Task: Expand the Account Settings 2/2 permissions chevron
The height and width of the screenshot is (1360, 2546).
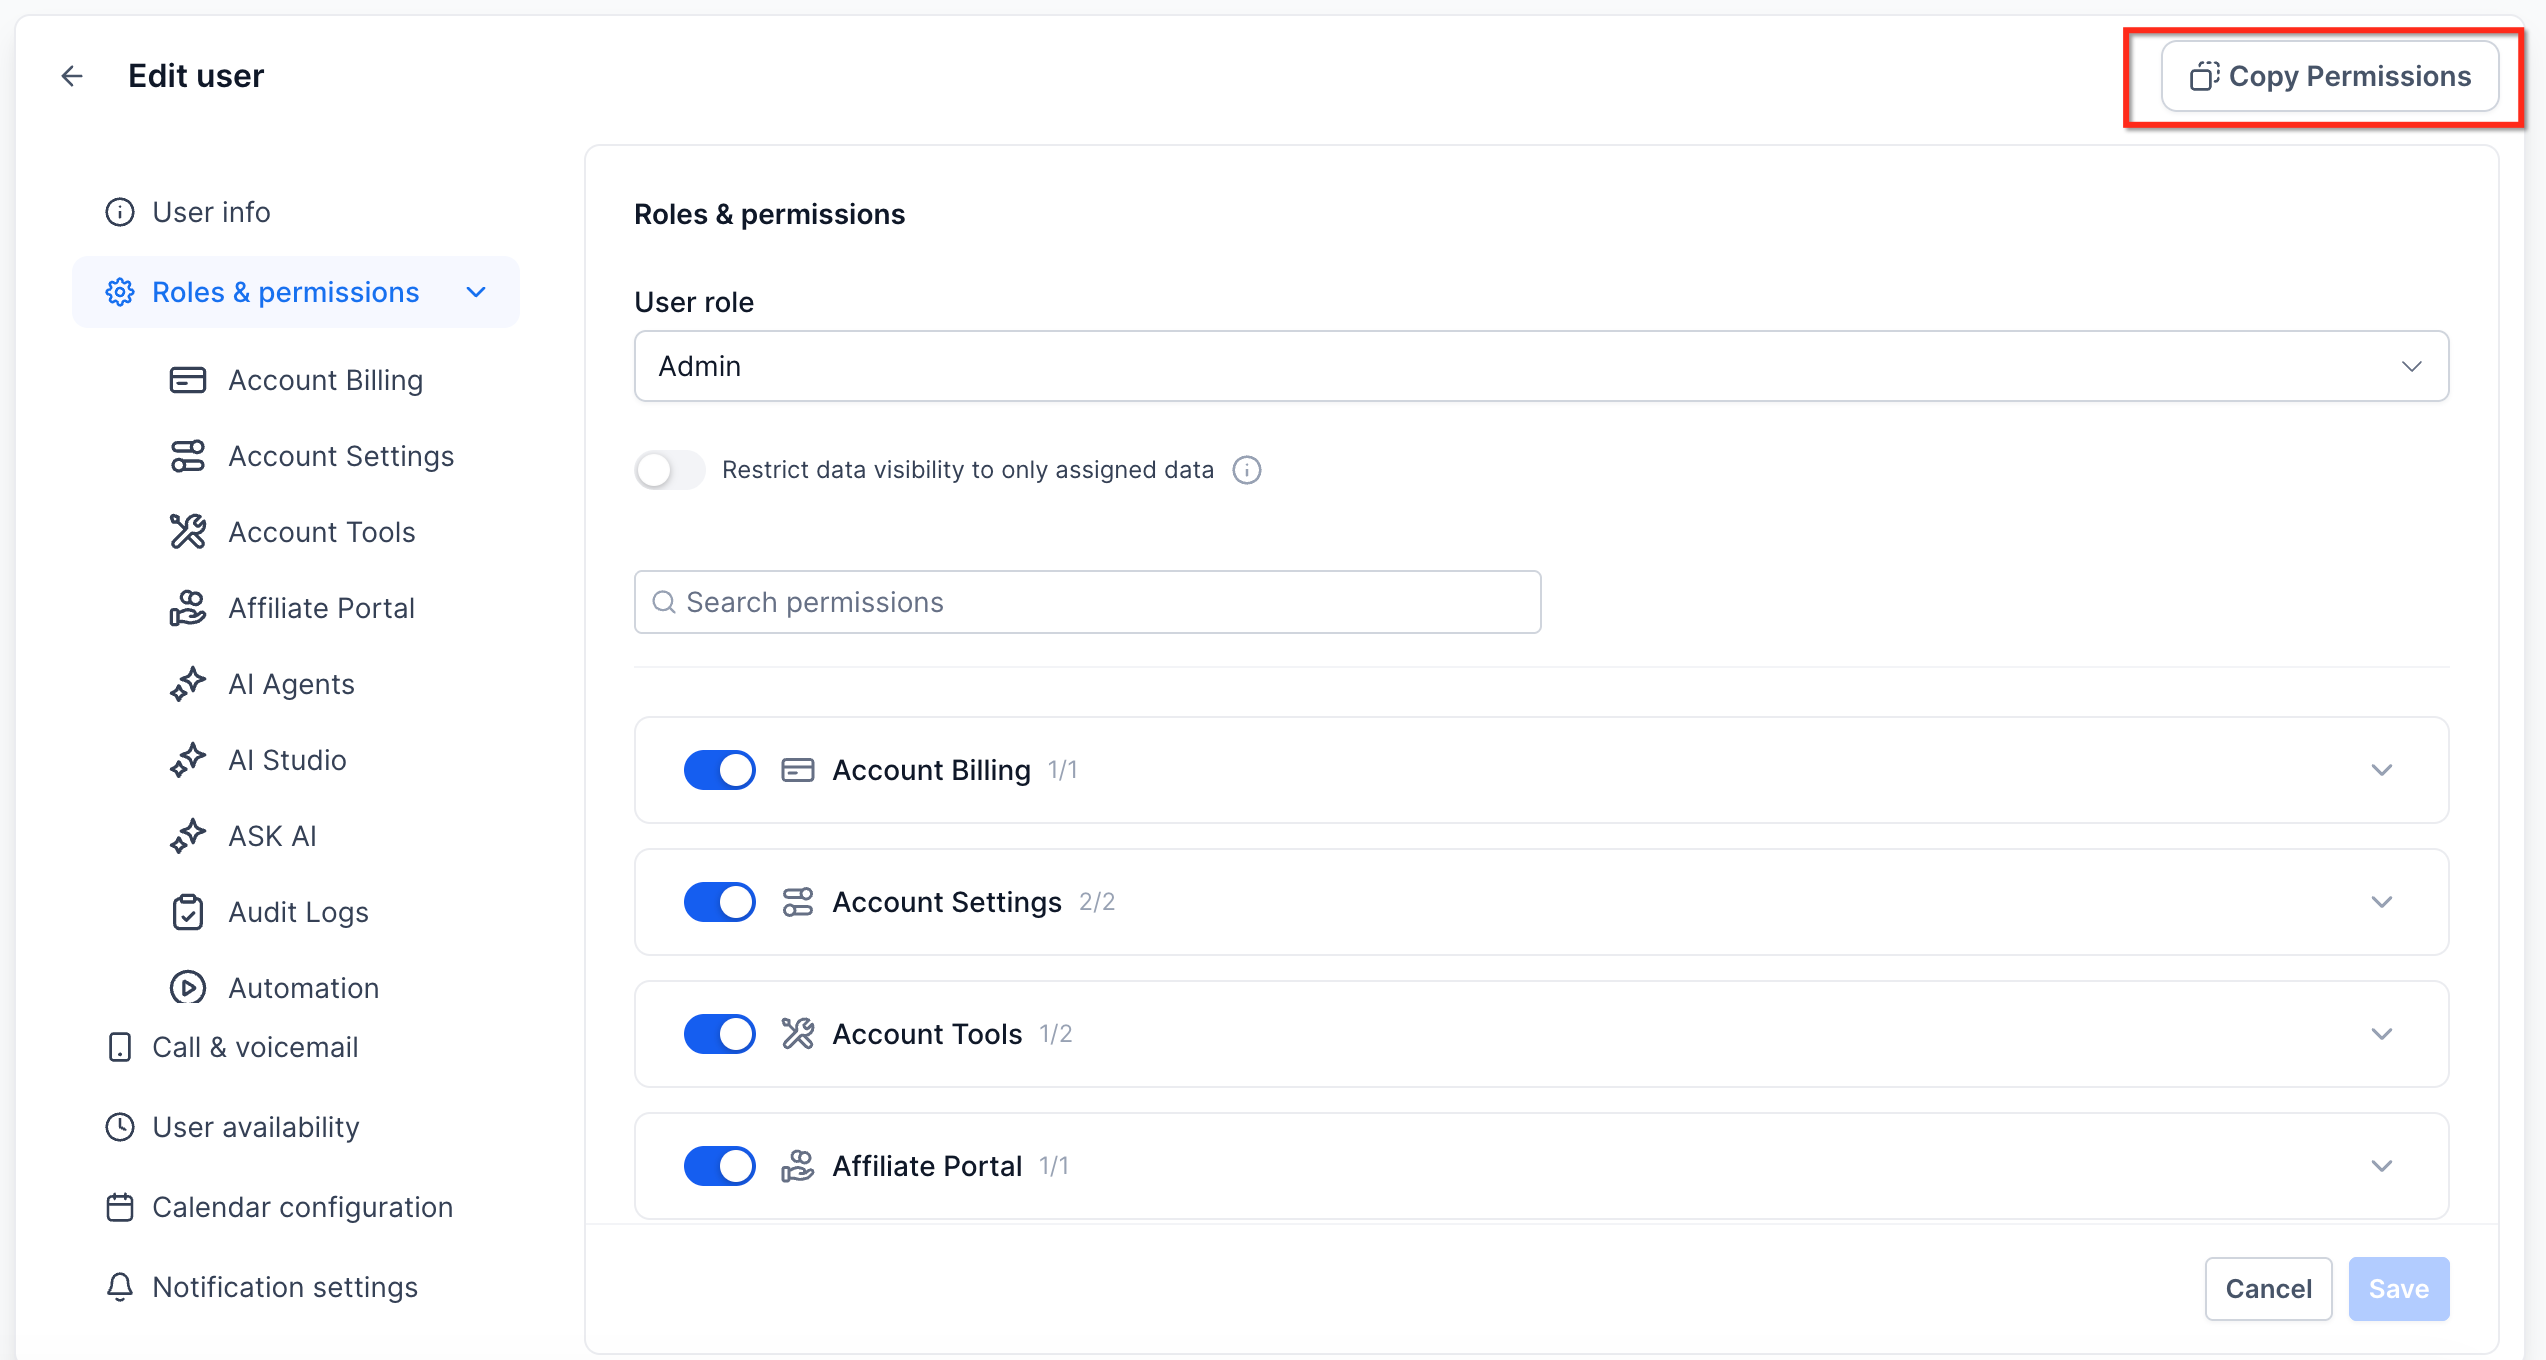Action: click(2382, 902)
